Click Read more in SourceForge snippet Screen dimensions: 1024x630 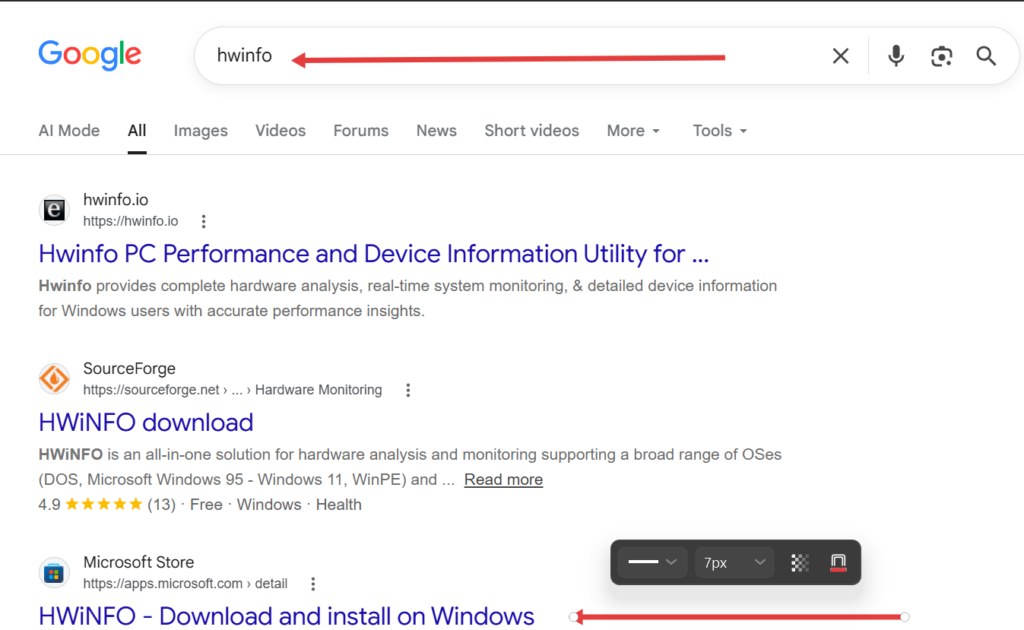click(504, 480)
